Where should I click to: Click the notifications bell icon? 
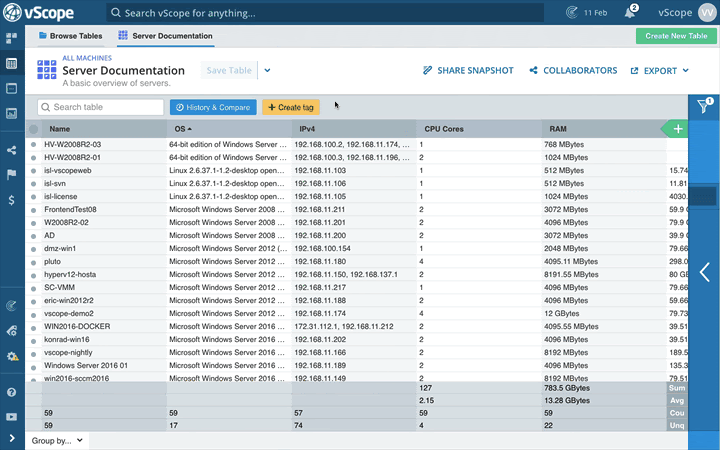click(631, 12)
